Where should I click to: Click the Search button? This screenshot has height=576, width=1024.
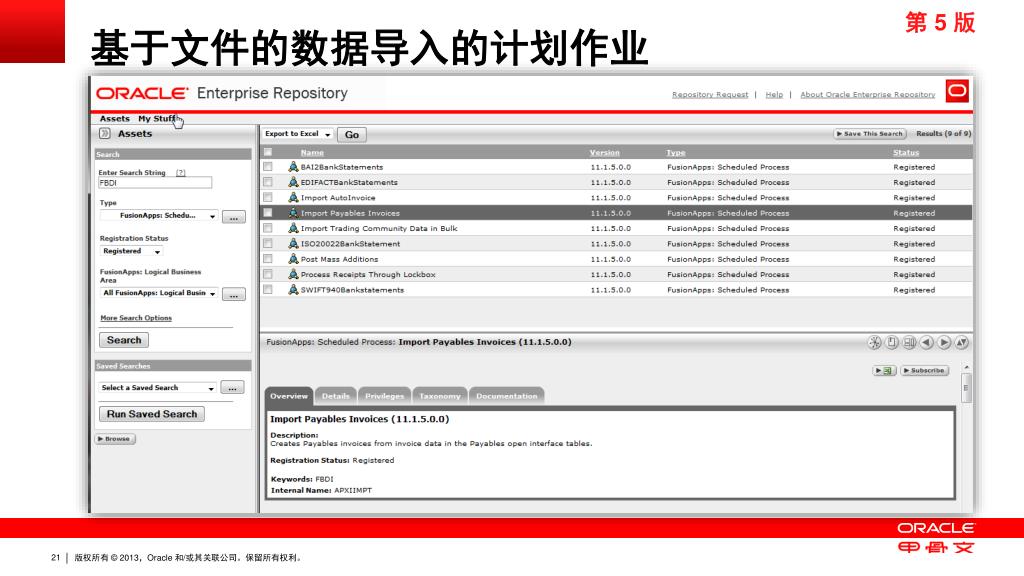pyautogui.click(x=124, y=340)
